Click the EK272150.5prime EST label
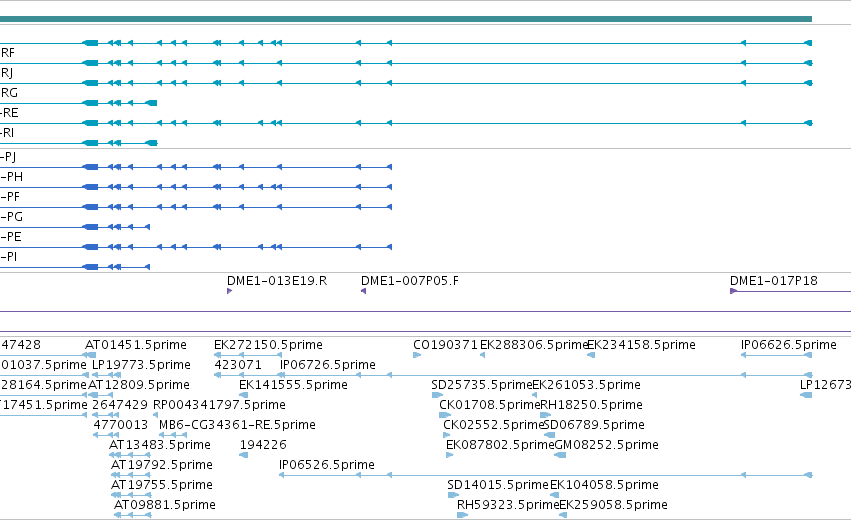Viewport: 851px width, 520px height. [268, 345]
